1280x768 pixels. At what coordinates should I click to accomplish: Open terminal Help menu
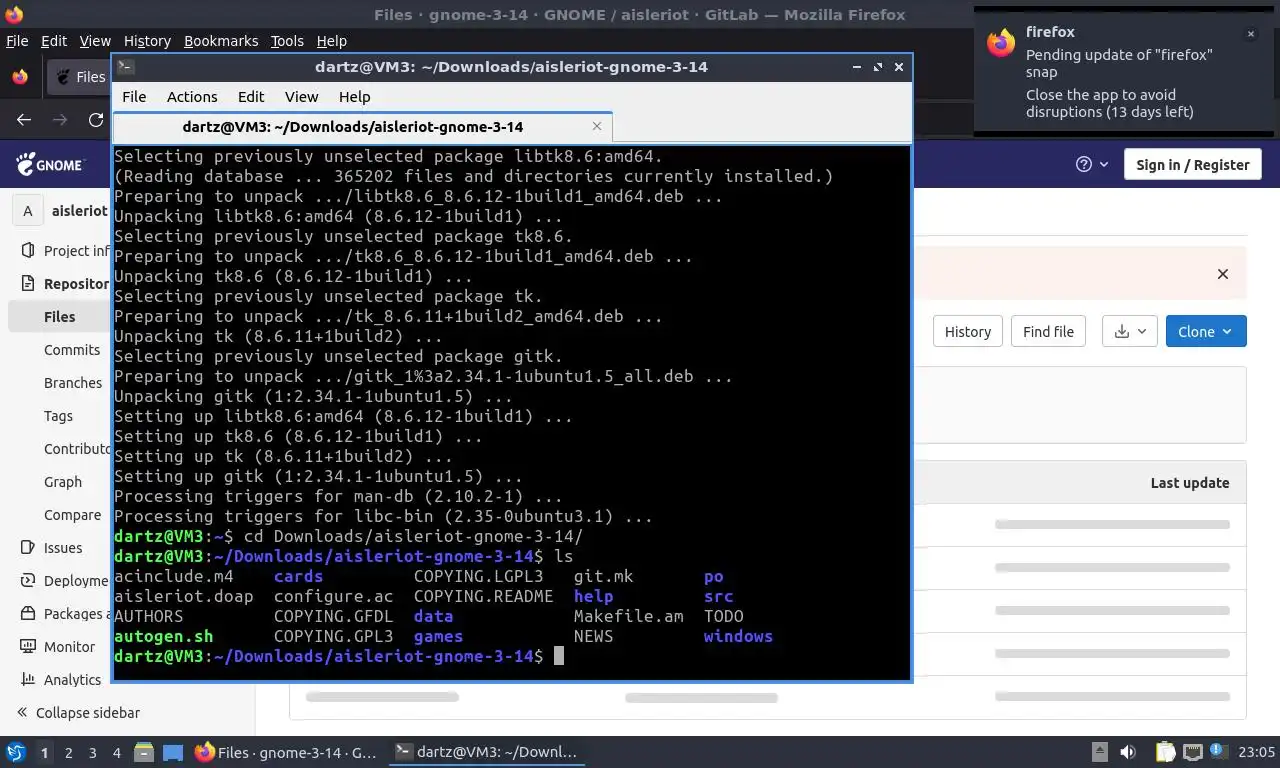(x=354, y=97)
